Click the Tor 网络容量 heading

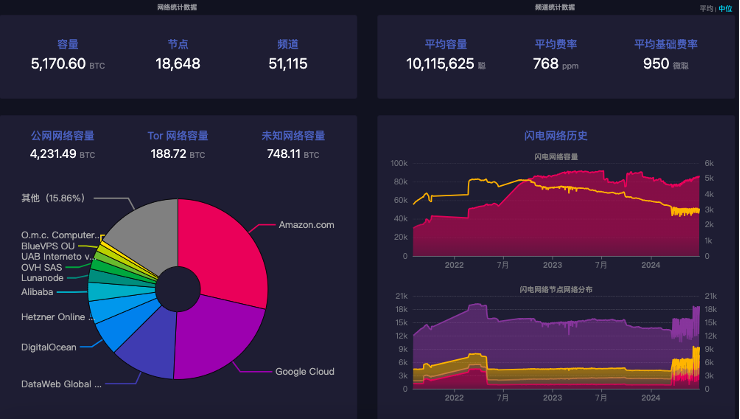[178, 135]
